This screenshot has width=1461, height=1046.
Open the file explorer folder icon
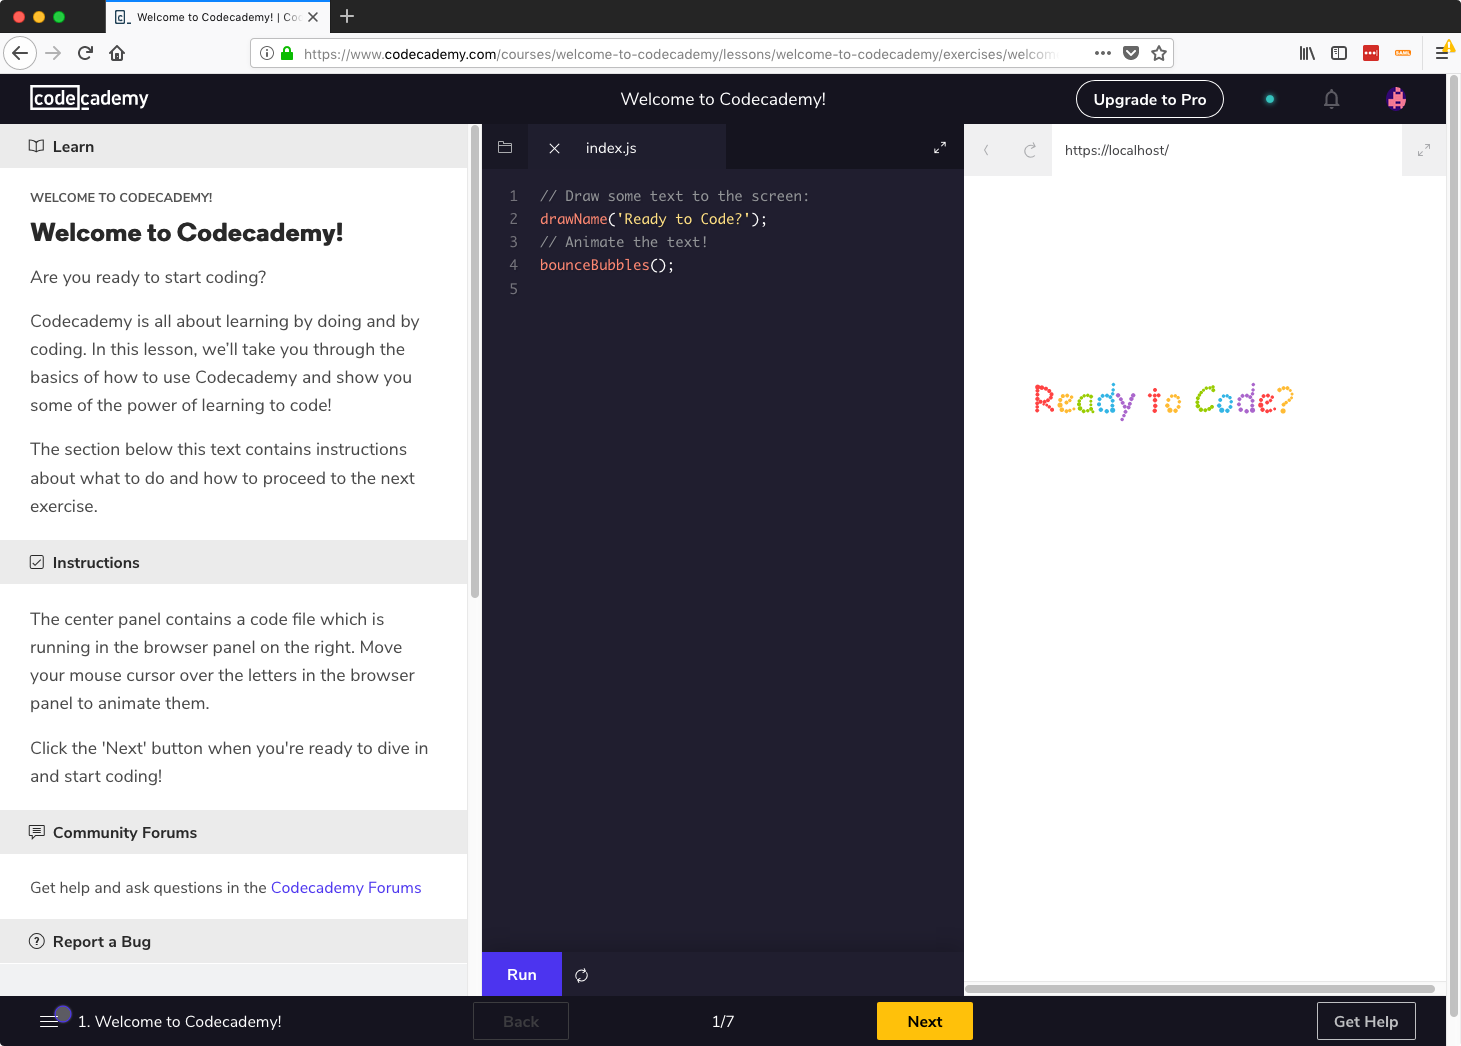pos(505,147)
